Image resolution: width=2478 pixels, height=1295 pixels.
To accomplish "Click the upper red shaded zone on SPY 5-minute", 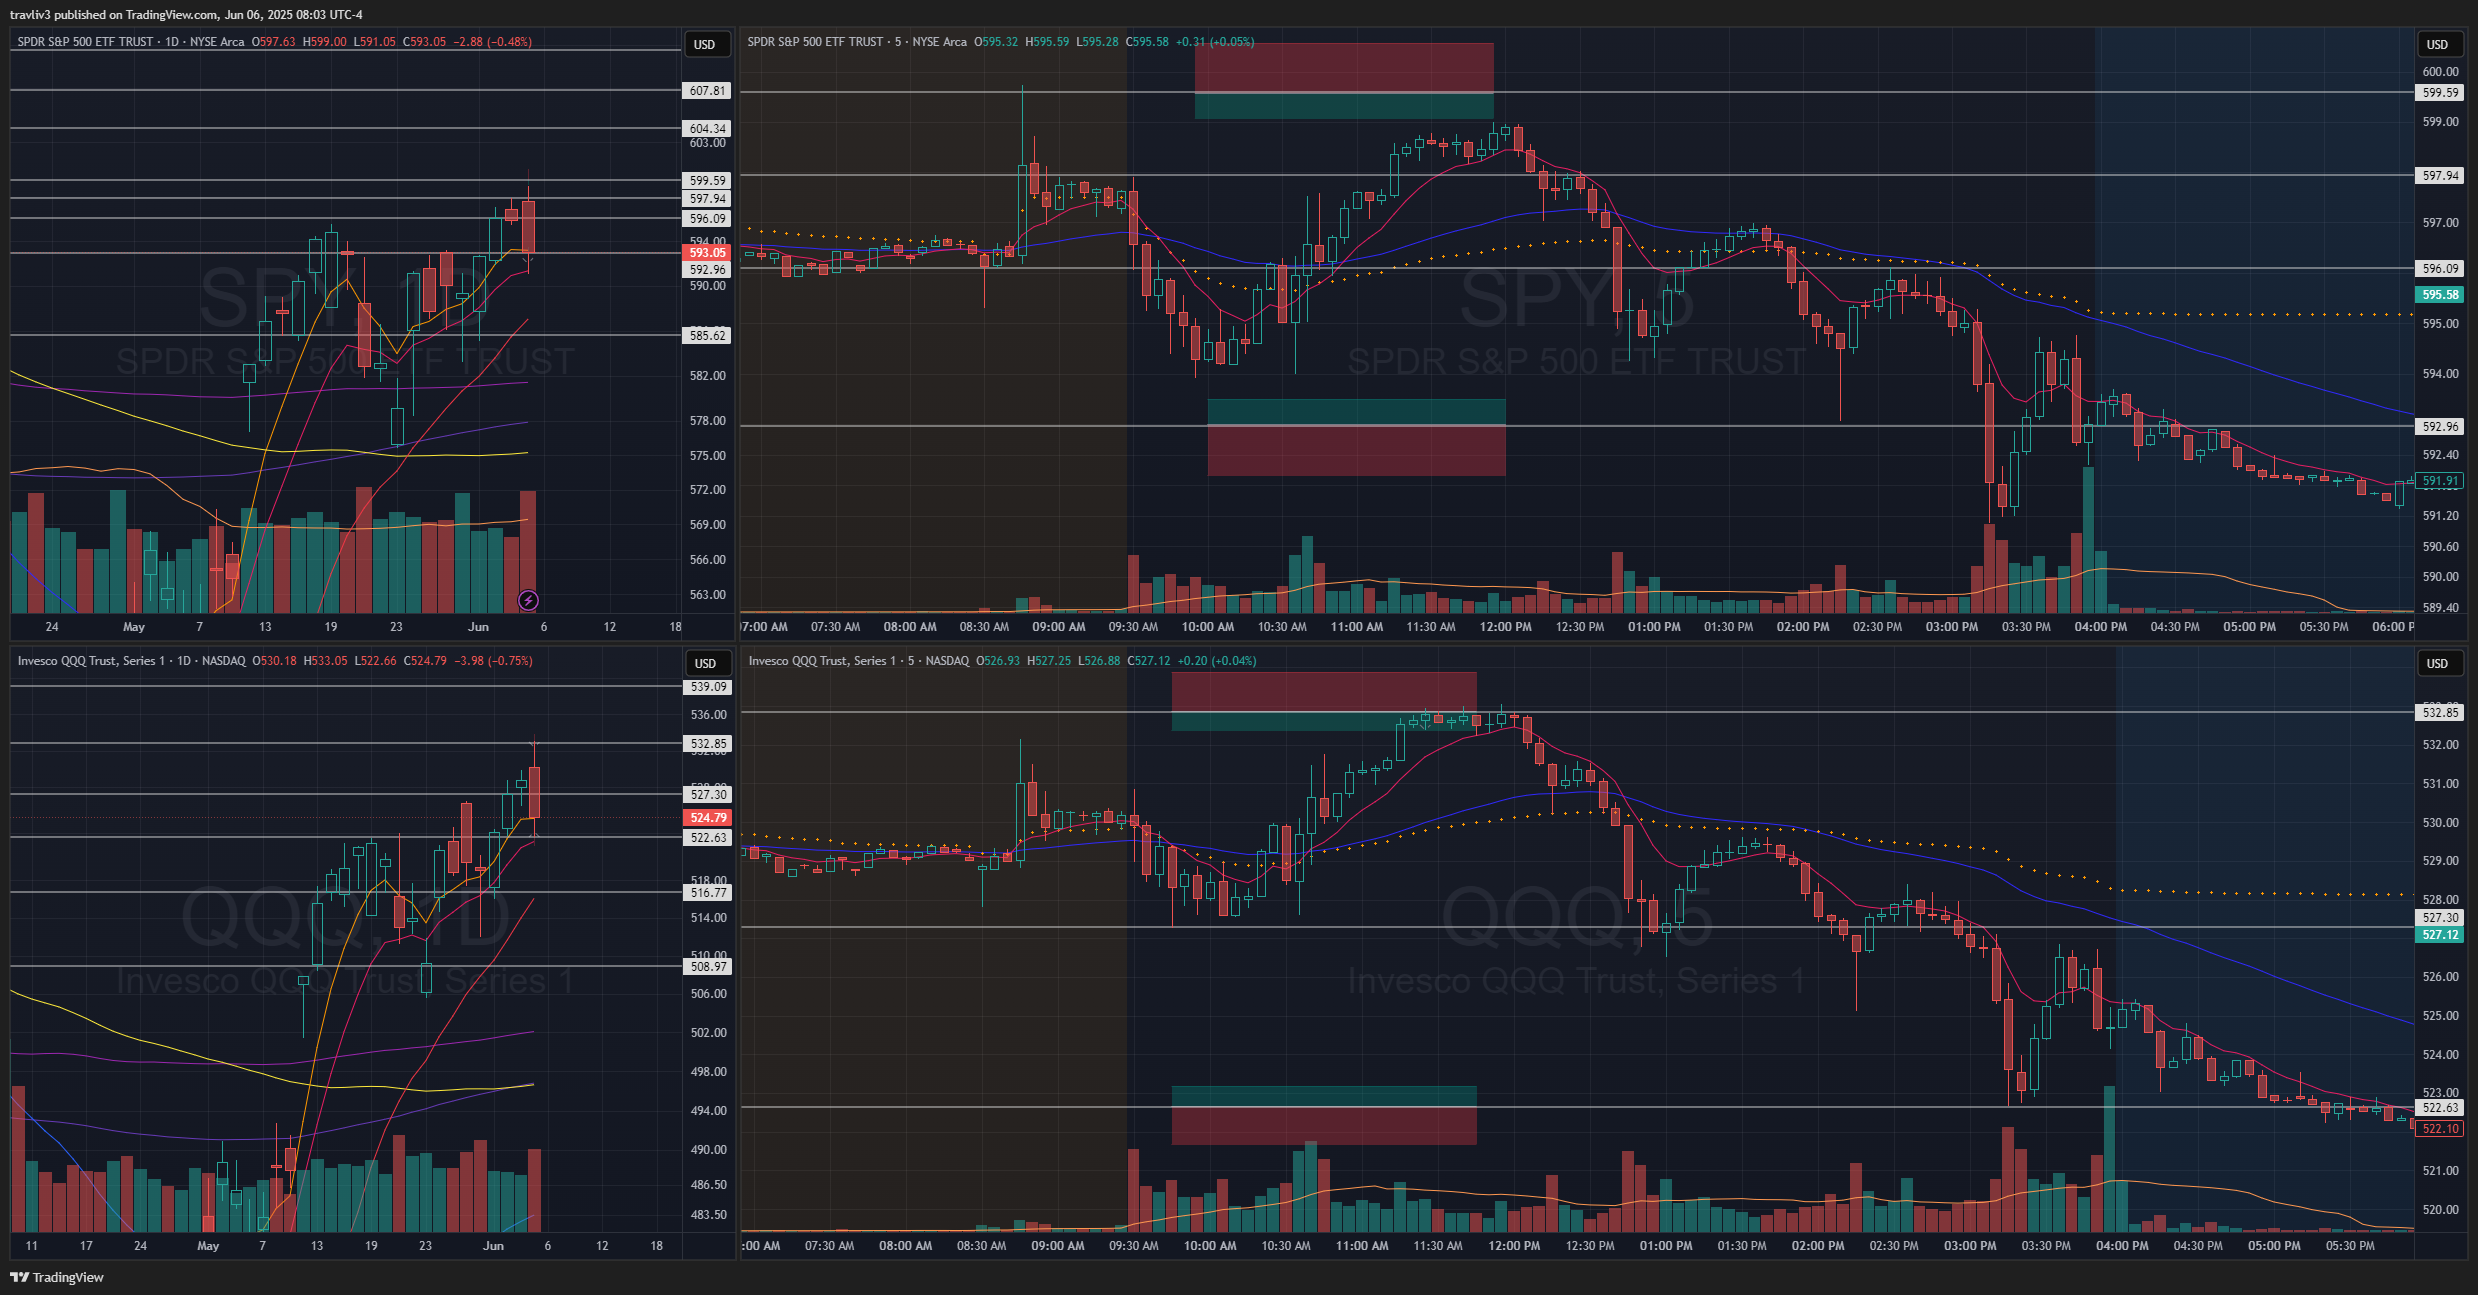I will coord(1343,67).
